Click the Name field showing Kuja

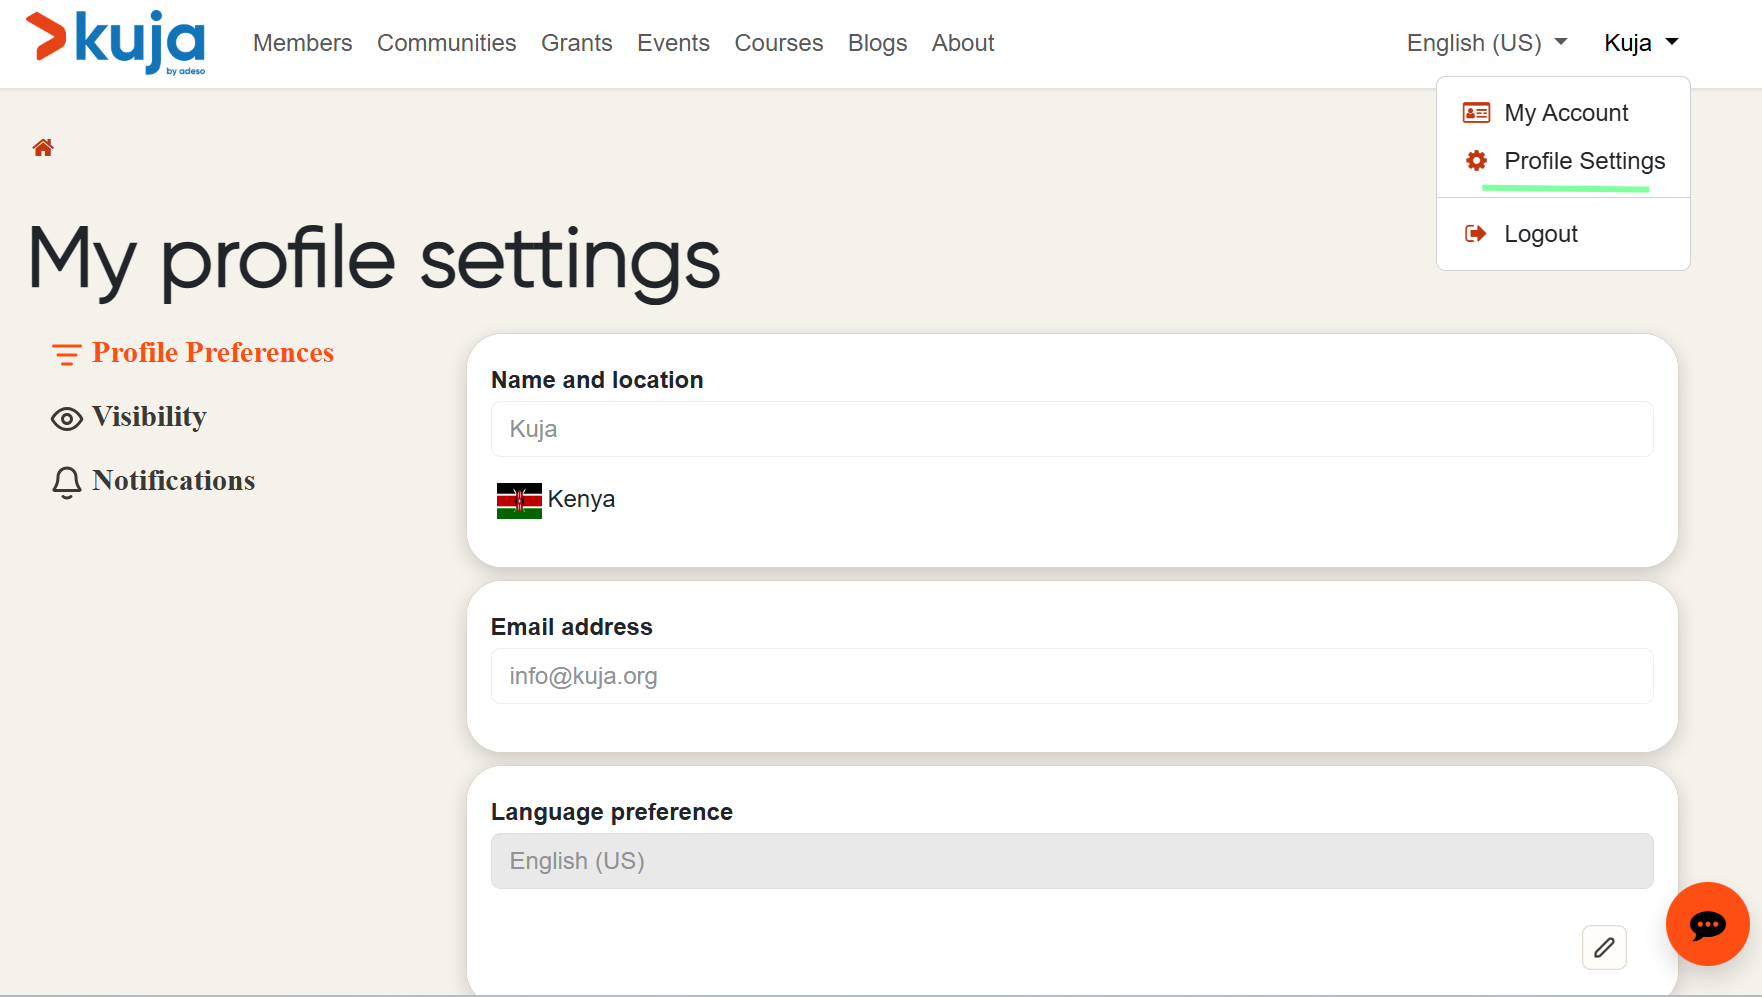tap(1071, 429)
